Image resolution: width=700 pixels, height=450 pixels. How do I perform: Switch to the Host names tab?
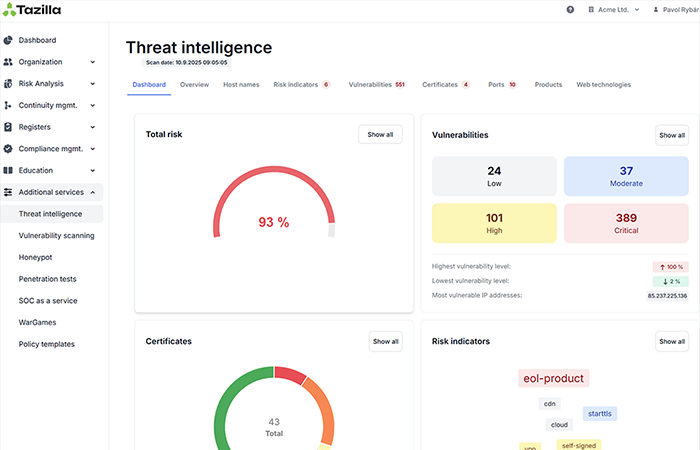tap(241, 84)
